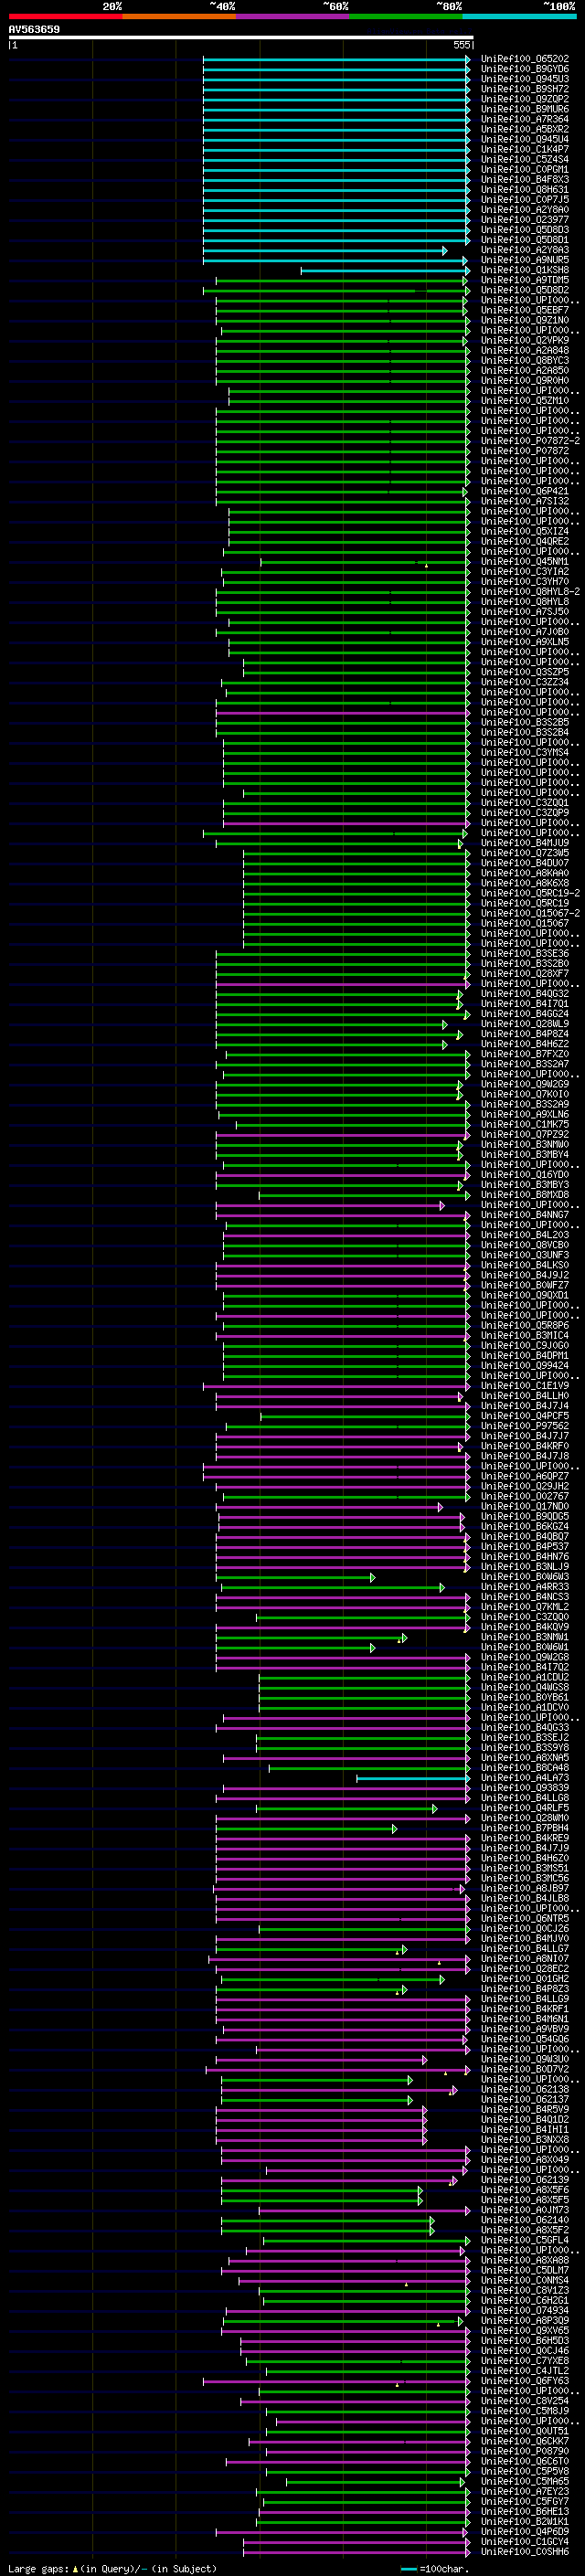
Task: Select the UniRef100_C1MK75 label
Action: [x=525, y=1124]
